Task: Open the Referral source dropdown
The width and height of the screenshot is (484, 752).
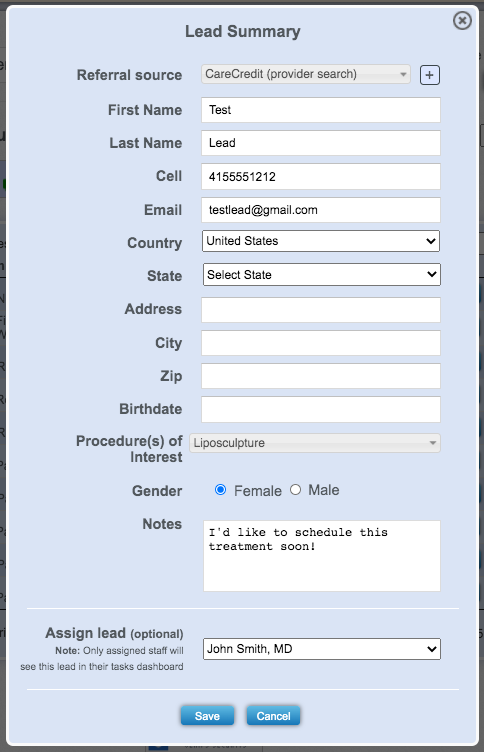Action: tap(306, 74)
